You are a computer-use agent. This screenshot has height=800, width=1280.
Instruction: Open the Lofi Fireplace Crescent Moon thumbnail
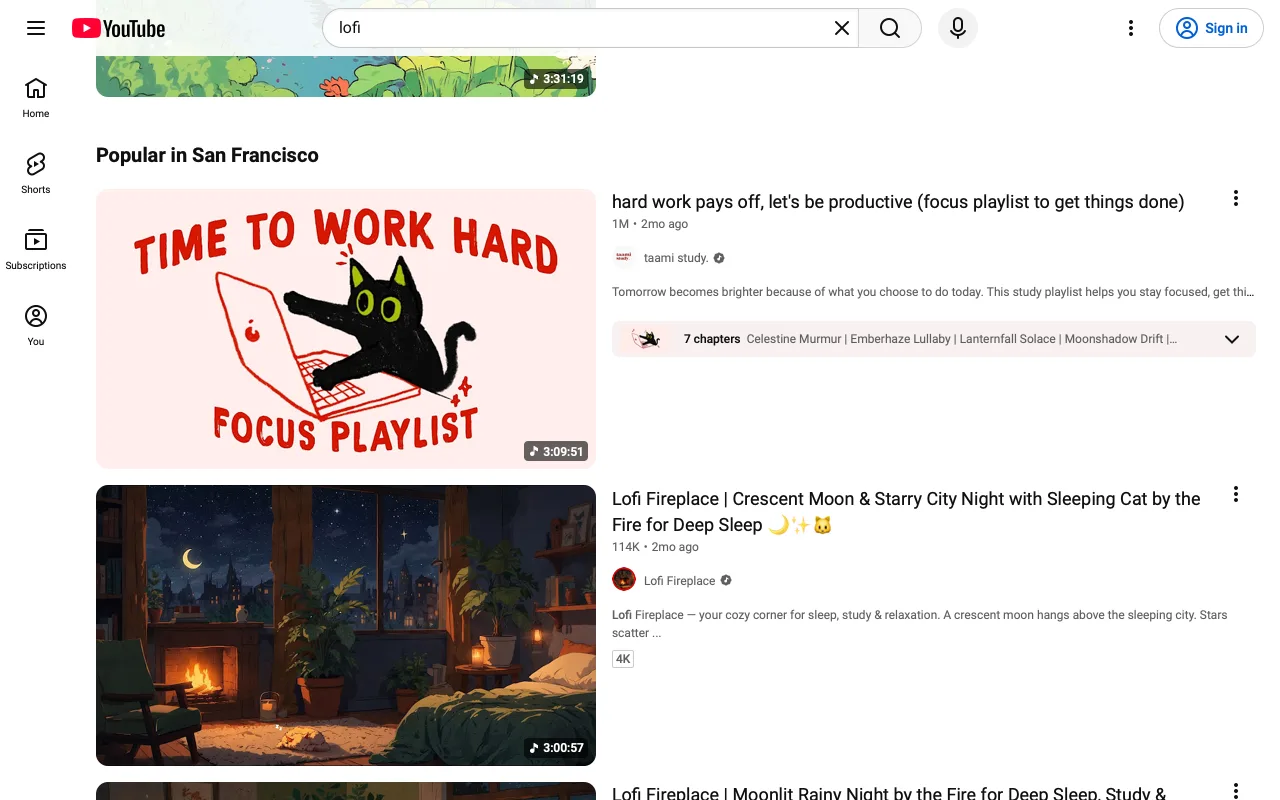click(x=346, y=625)
